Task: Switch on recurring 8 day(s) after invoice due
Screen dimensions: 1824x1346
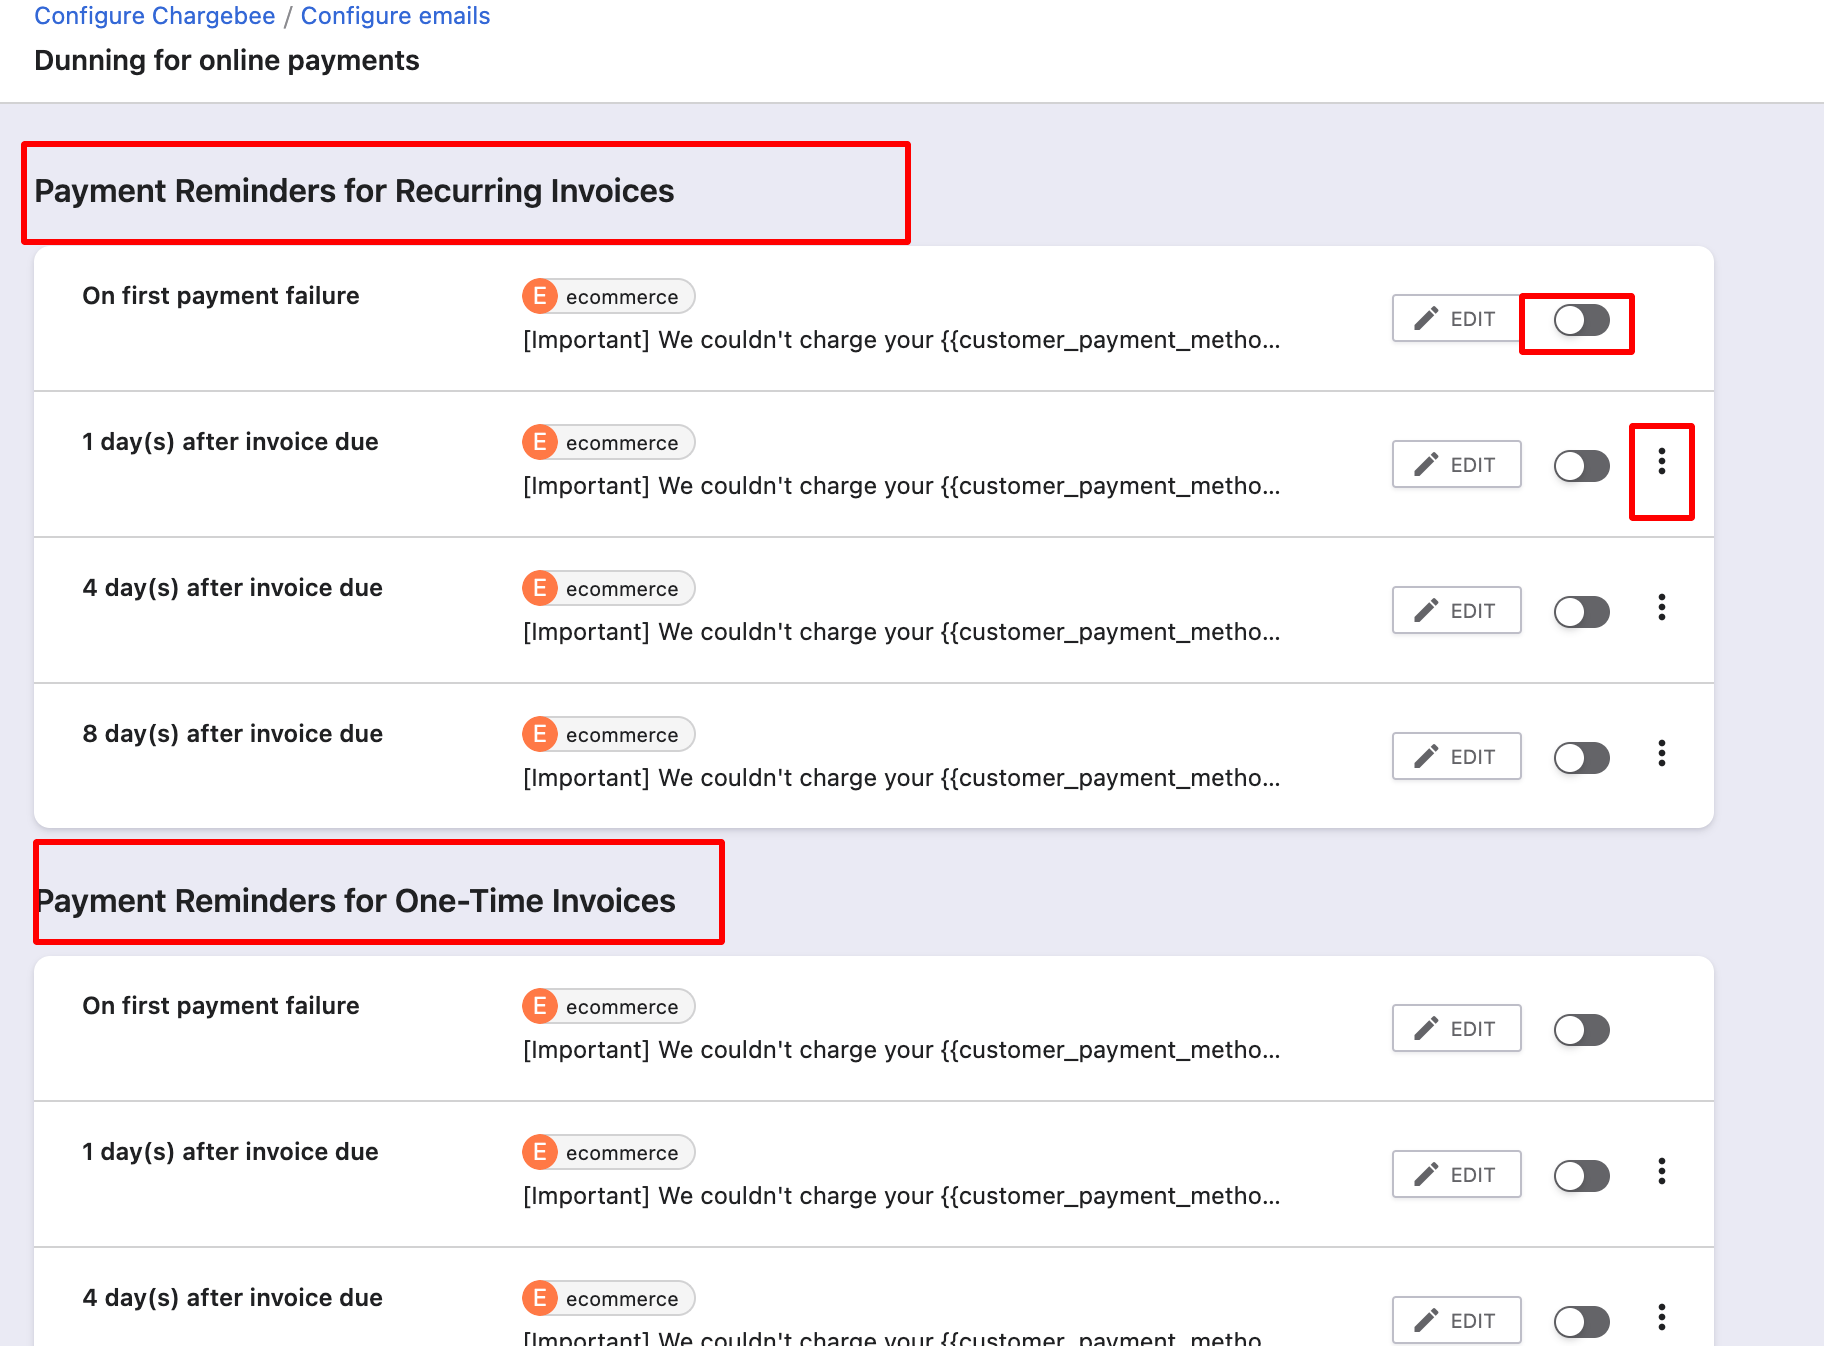Action: (x=1581, y=758)
